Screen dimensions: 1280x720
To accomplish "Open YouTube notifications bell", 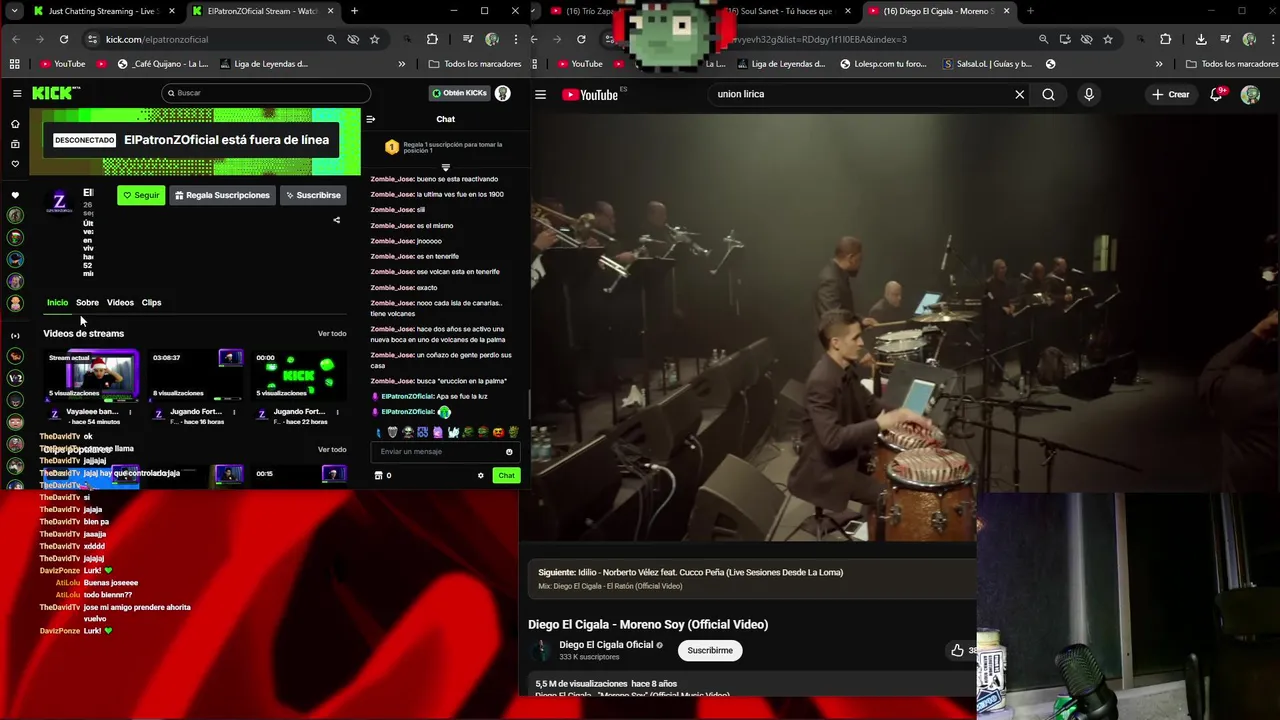I will [1217, 95].
